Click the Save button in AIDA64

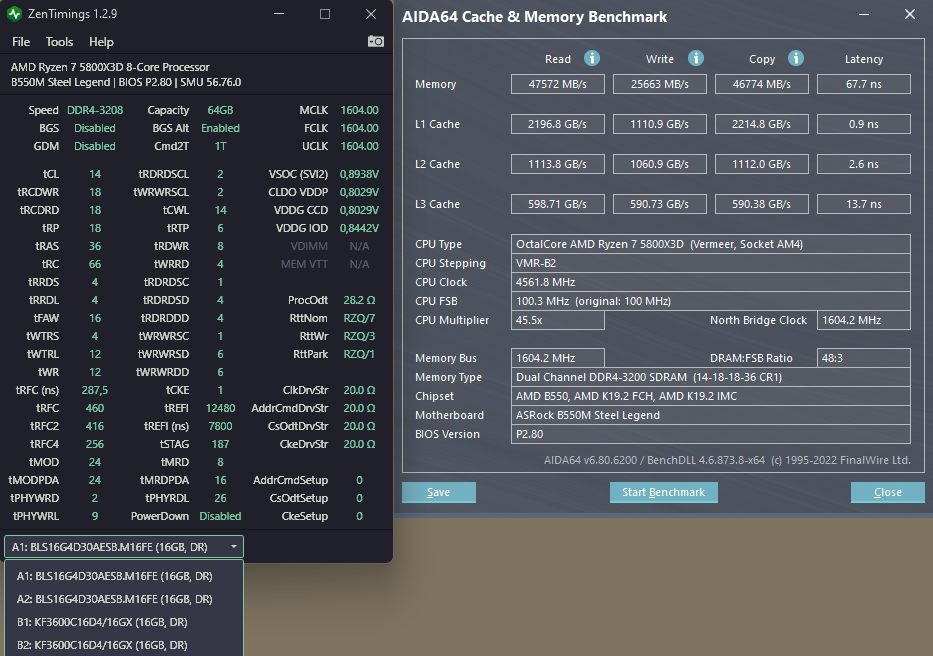(439, 492)
